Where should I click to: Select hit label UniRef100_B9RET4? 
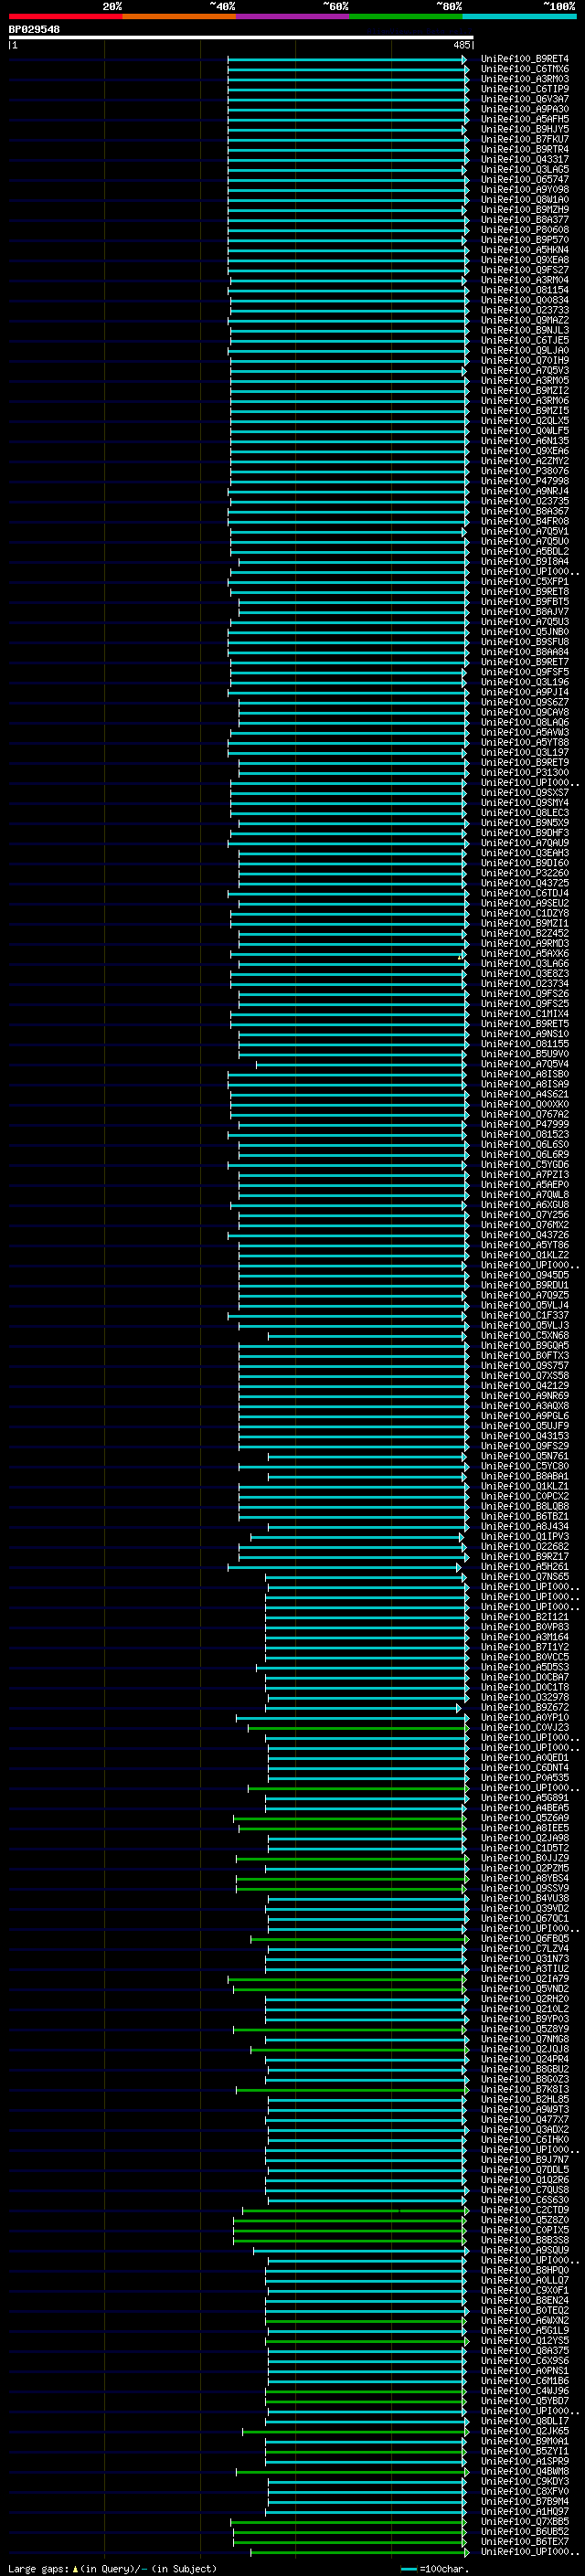click(x=525, y=59)
